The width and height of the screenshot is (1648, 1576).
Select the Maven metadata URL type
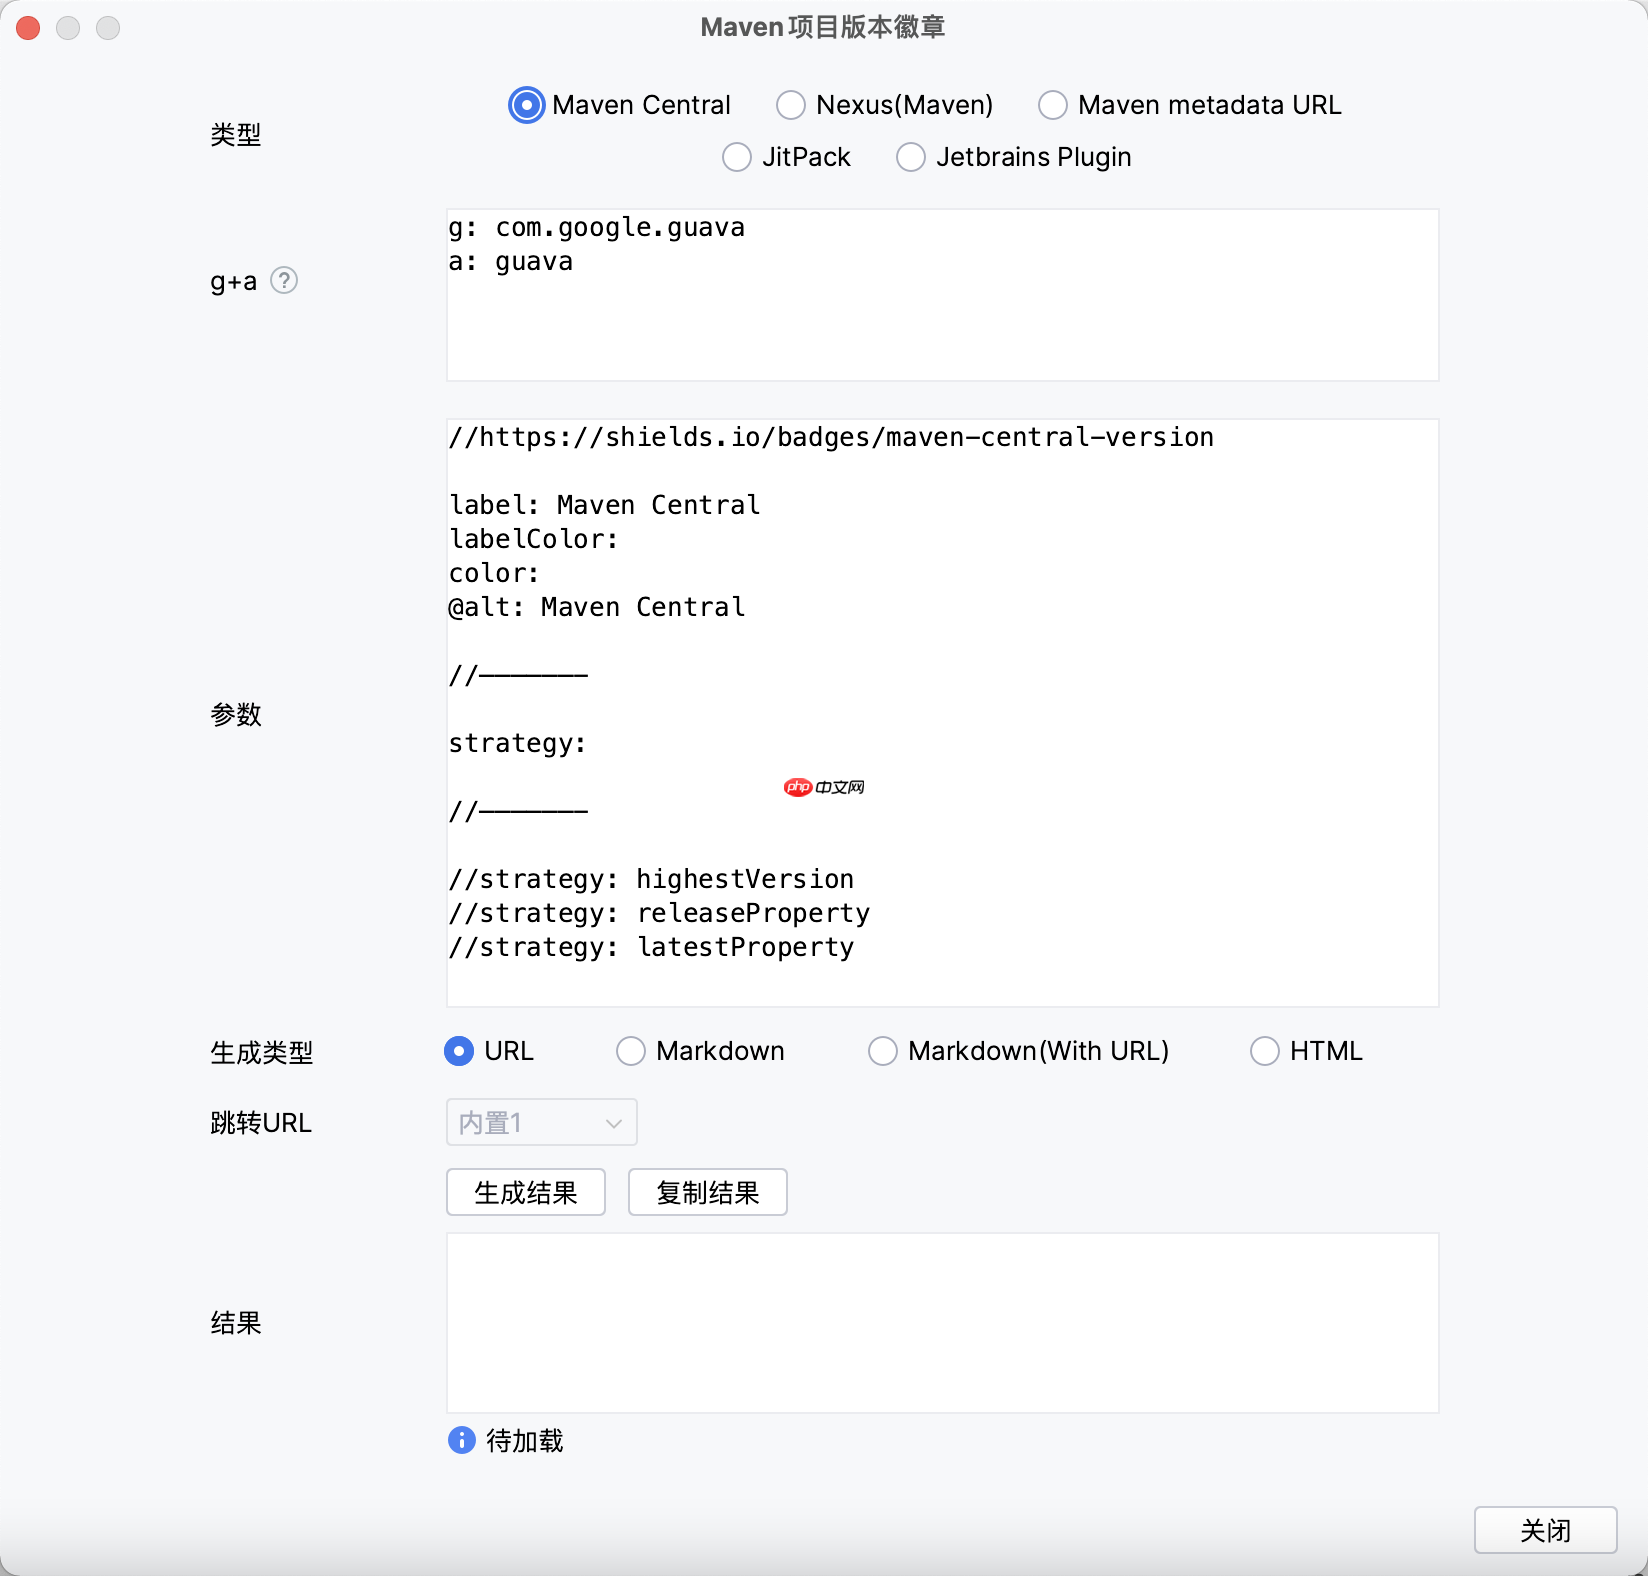tap(1053, 105)
